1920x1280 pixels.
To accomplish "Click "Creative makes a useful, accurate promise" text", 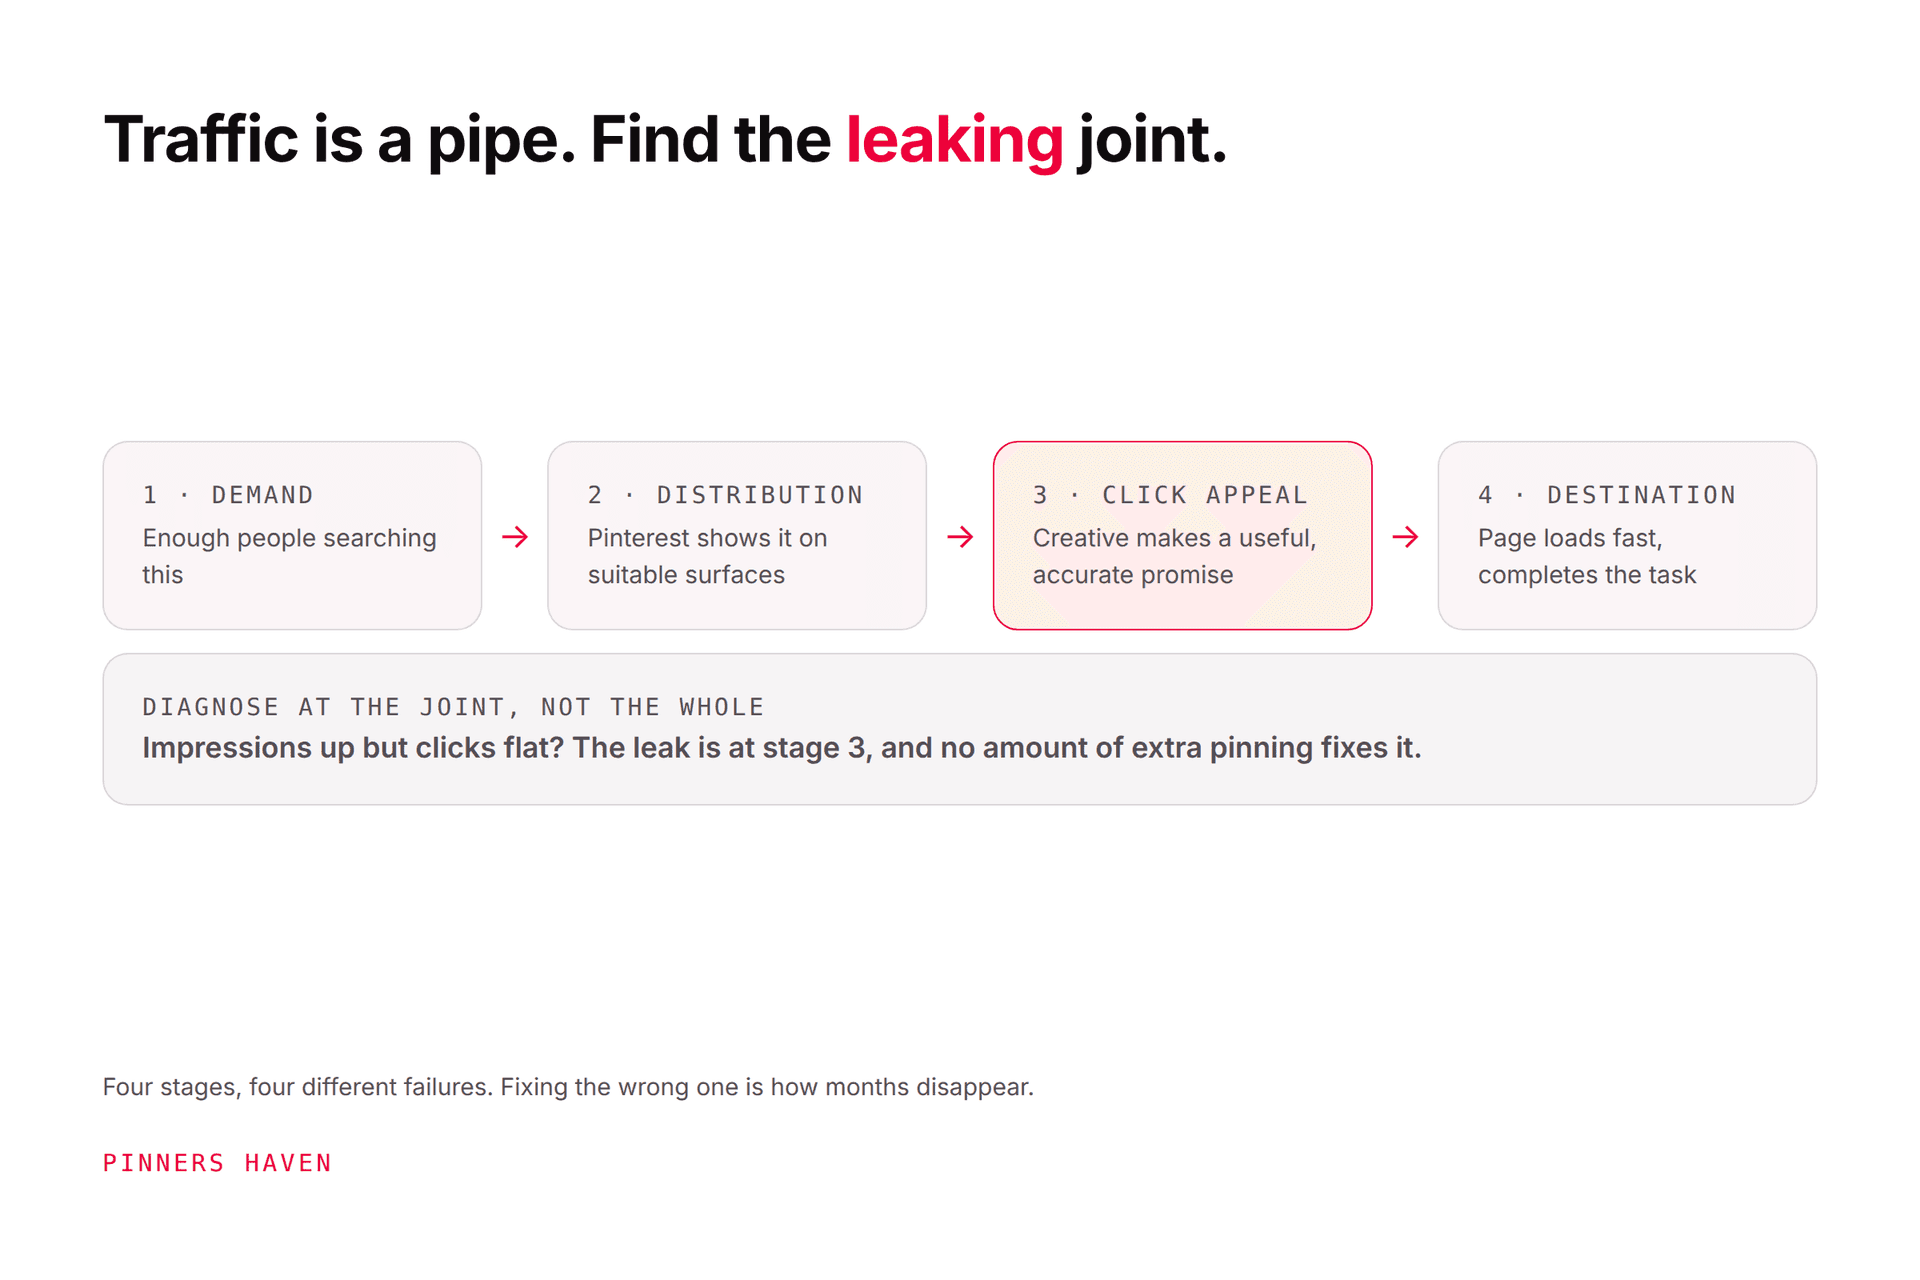I will pyautogui.click(x=1174, y=556).
